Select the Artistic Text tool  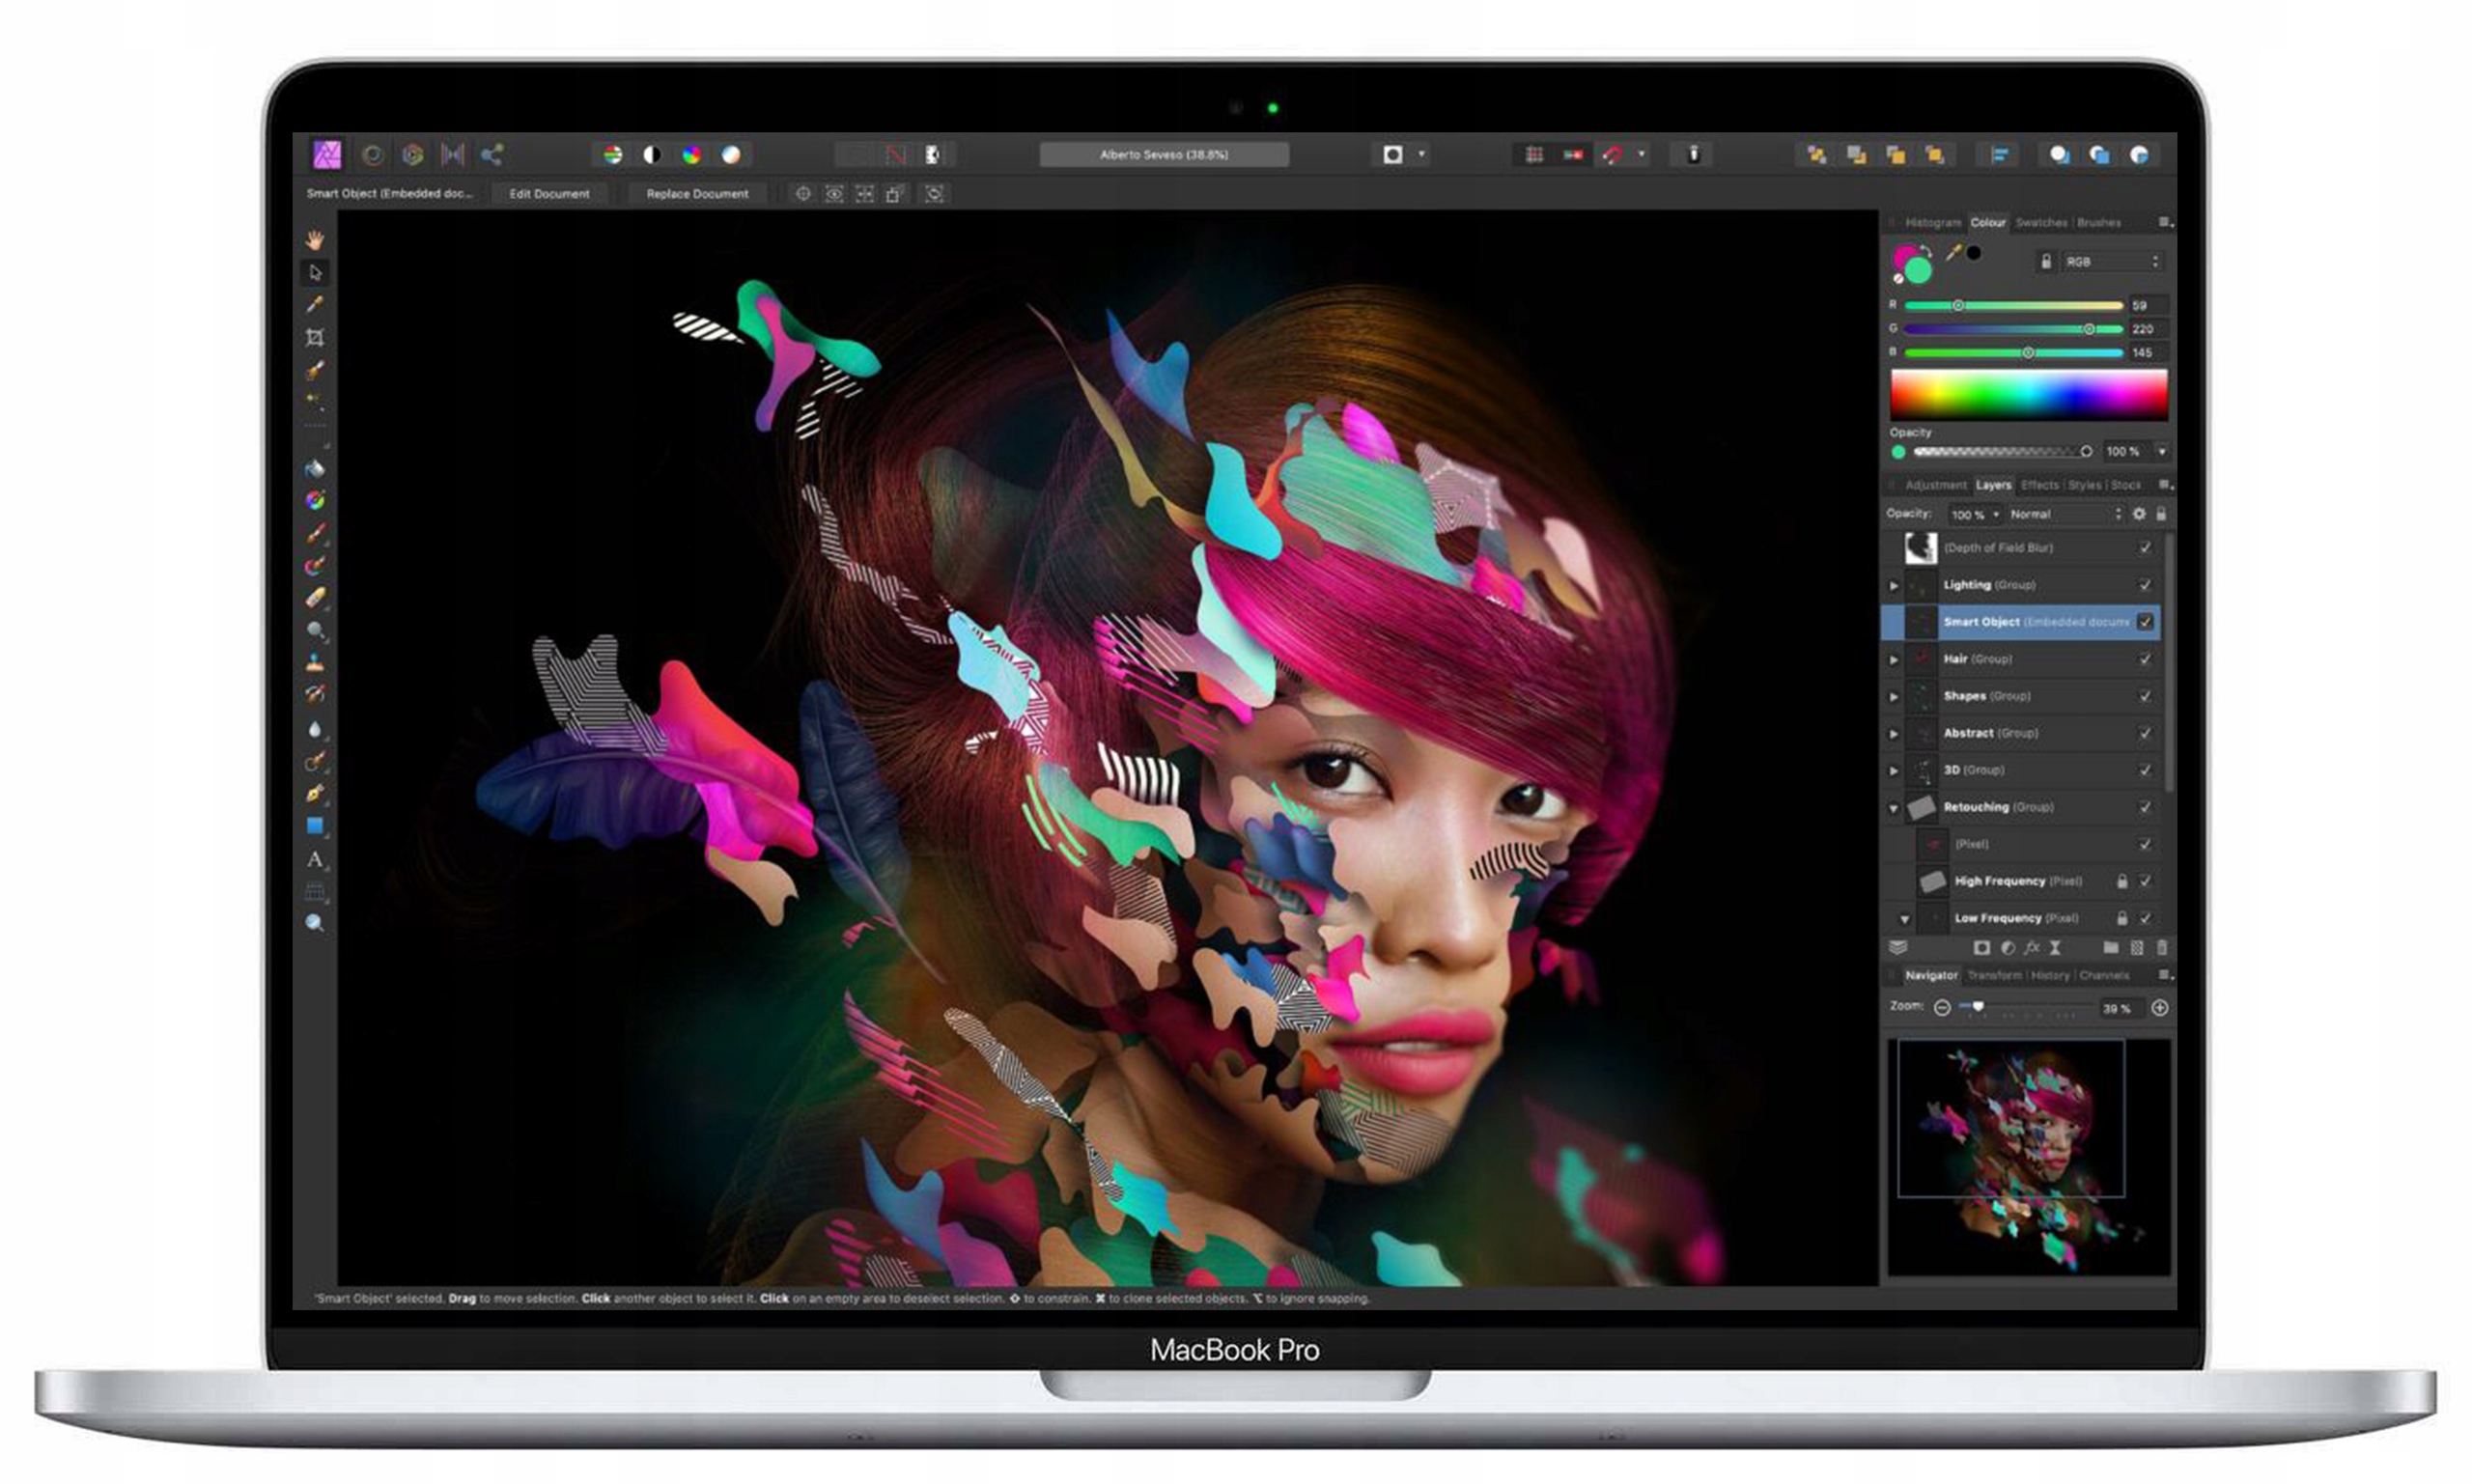(x=315, y=859)
